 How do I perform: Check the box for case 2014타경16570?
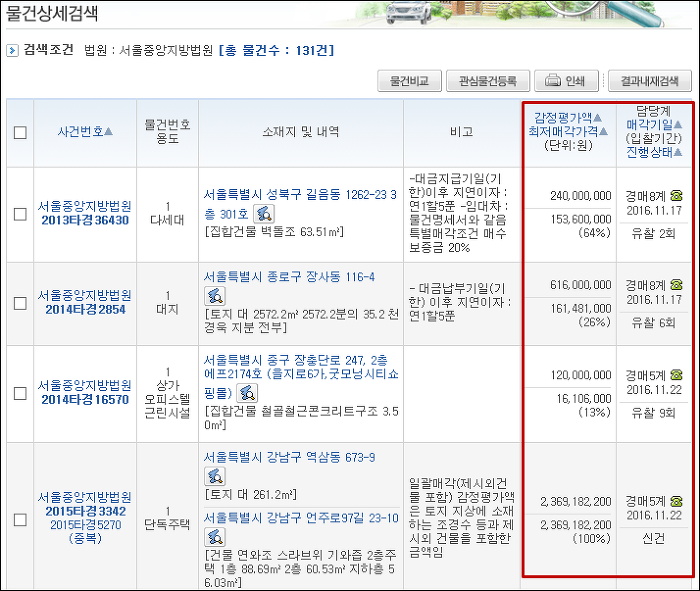pyautogui.click(x=20, y=394)
